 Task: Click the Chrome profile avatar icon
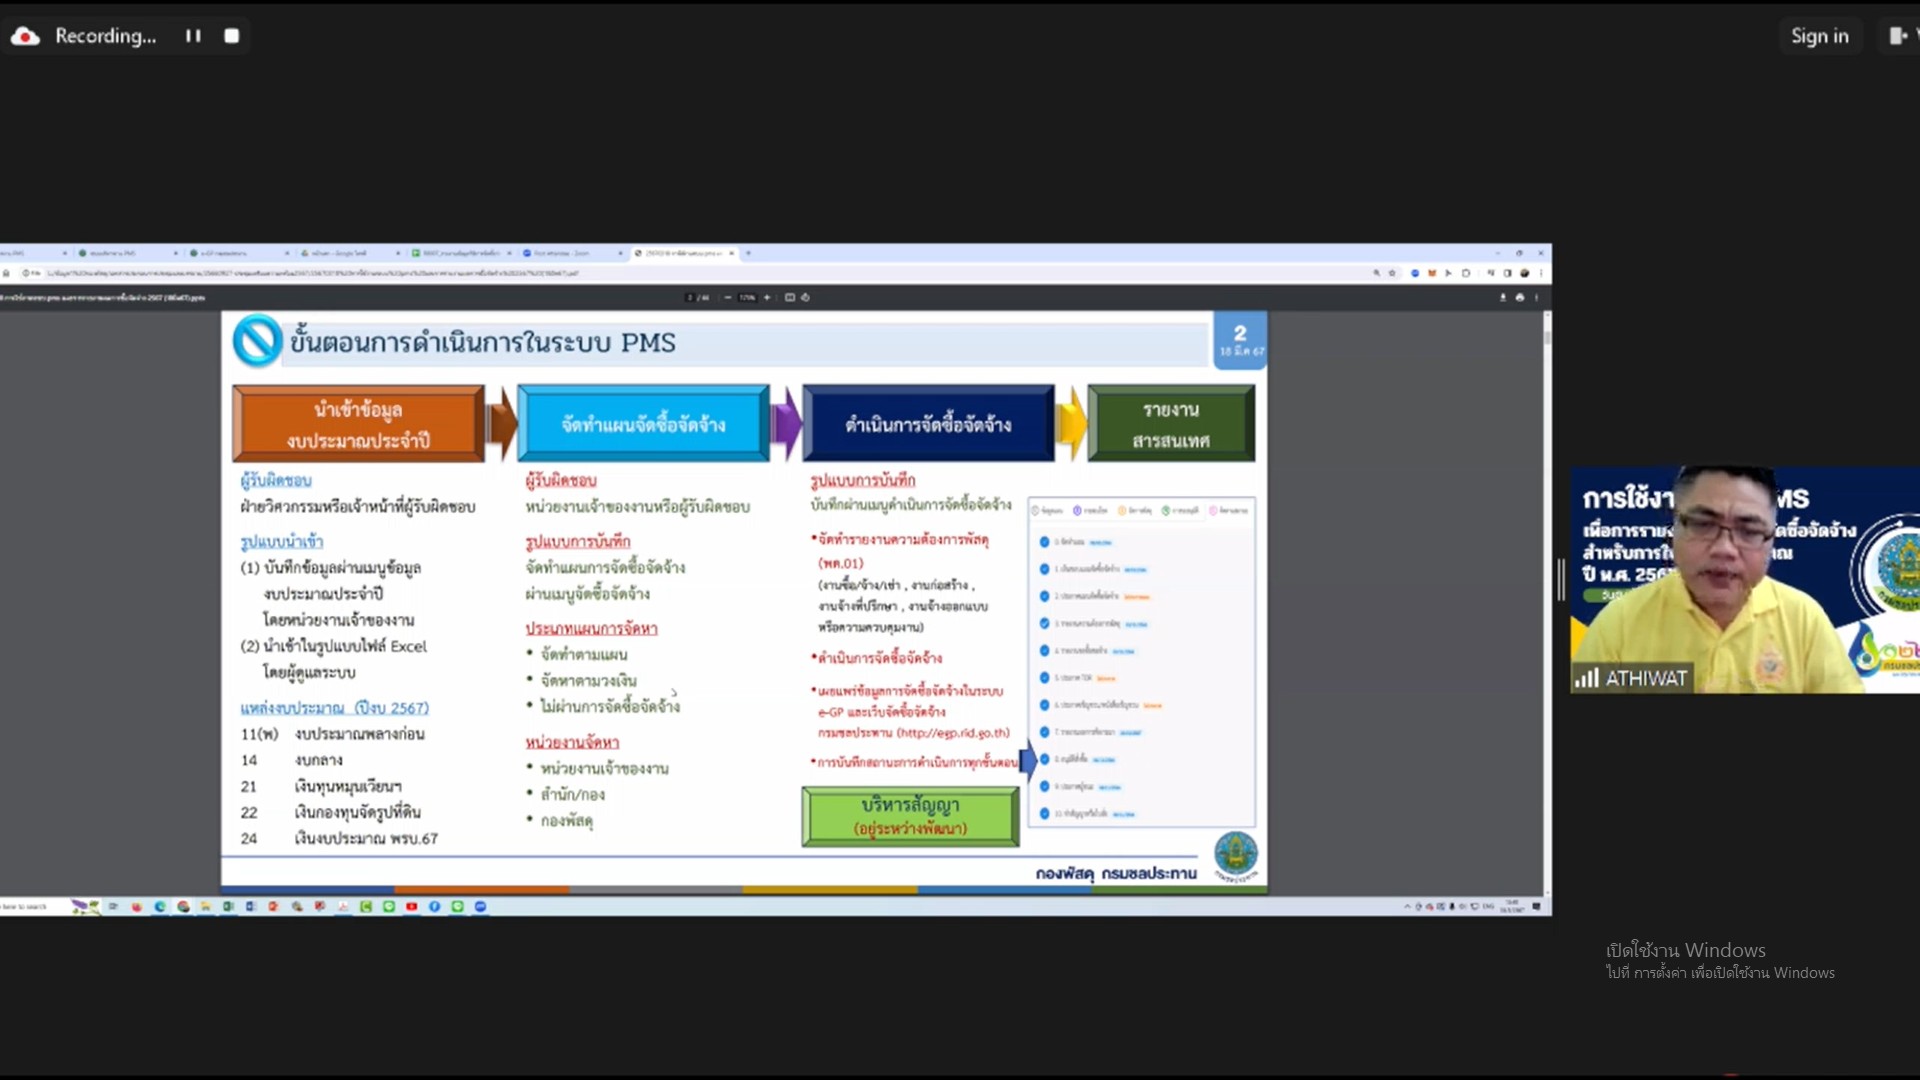pos(1525,272)
